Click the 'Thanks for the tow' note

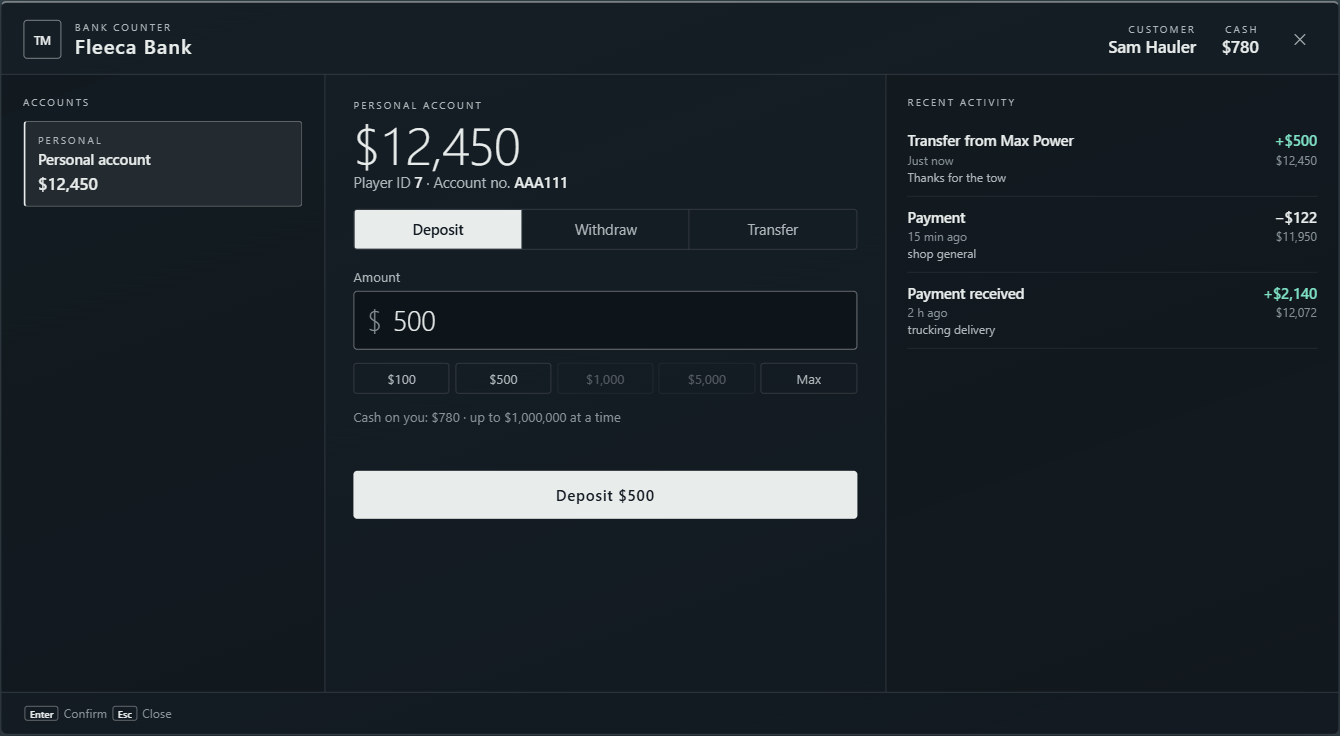point(957,178)
